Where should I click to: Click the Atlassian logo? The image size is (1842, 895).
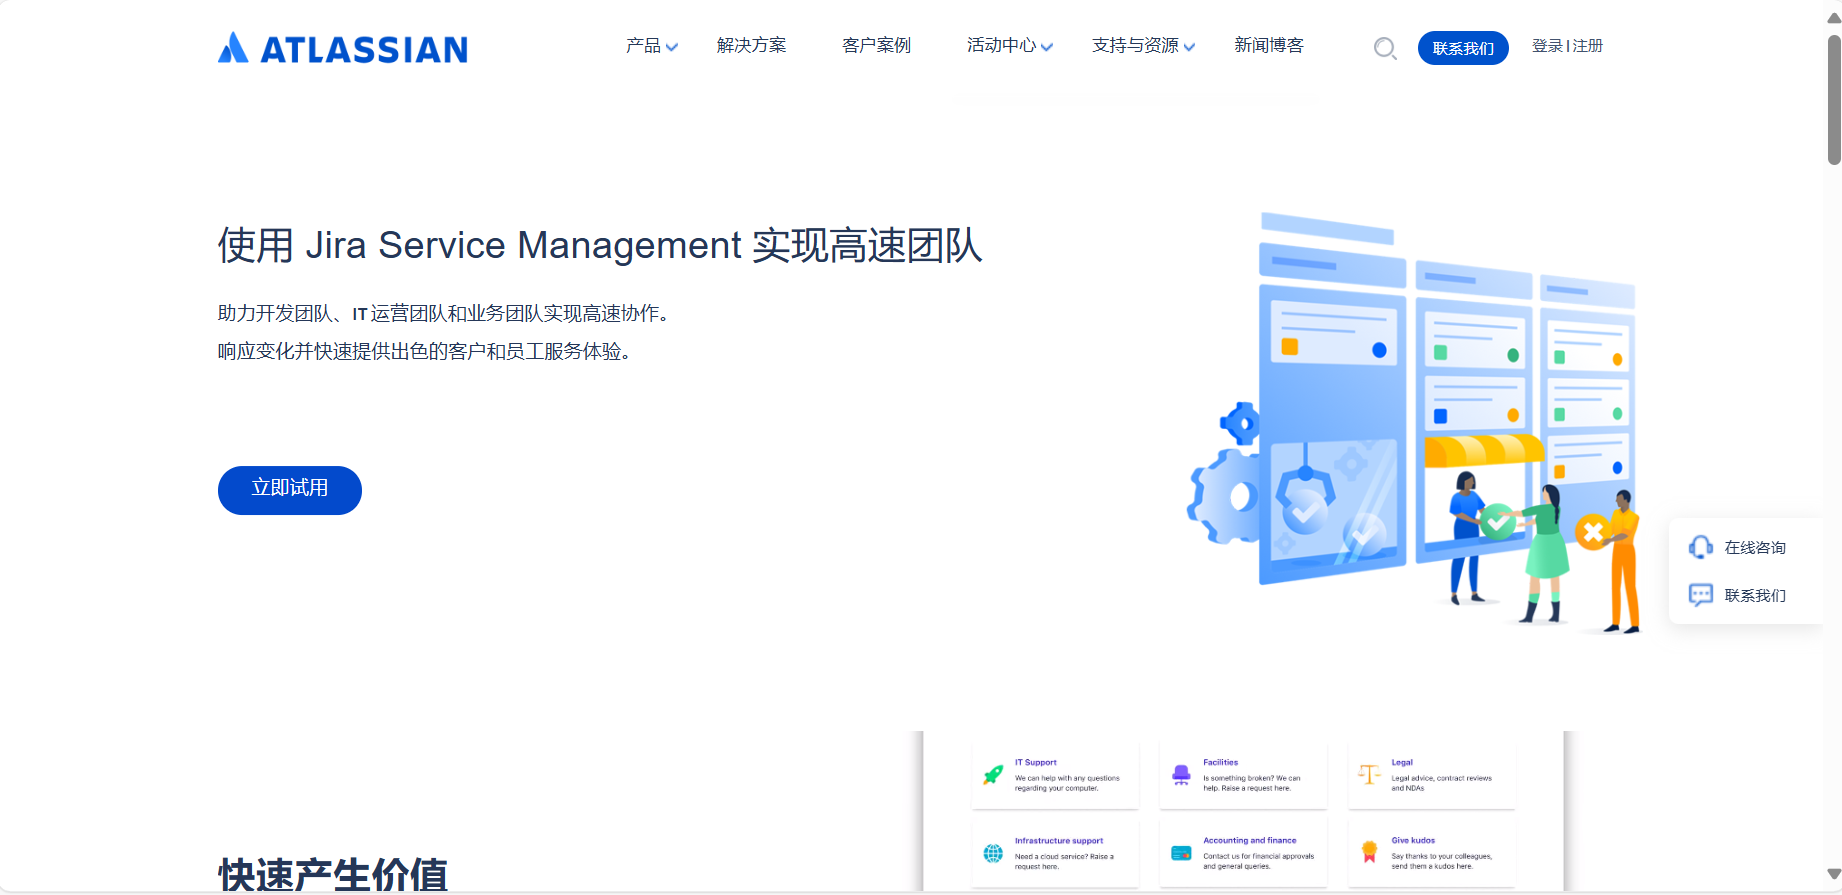343,48
